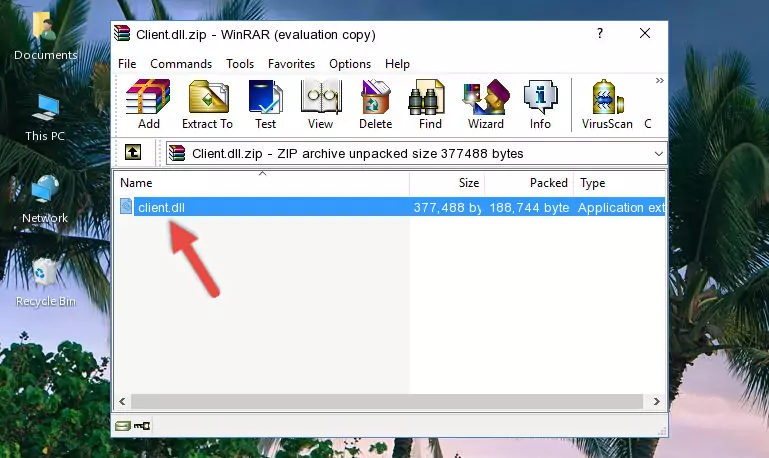Screen dimensions: 769x458
Task: Select the client.dll file row
Action: point(391,207)
